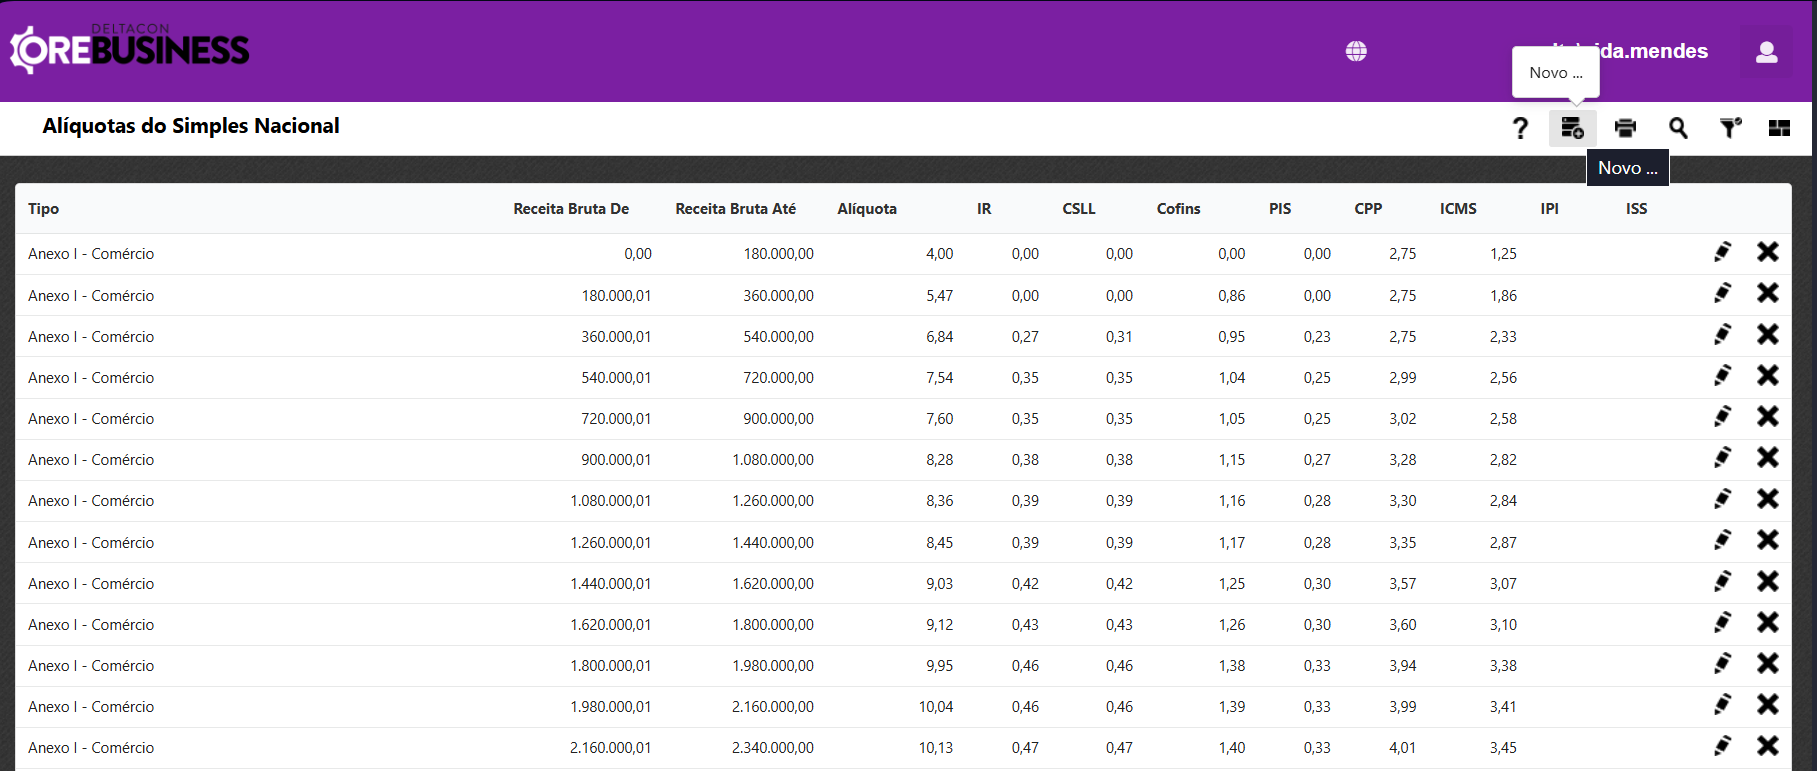This screenshot has width=1817, height=771.
Task: Click the globe language icon
Action: point(1356,51)
